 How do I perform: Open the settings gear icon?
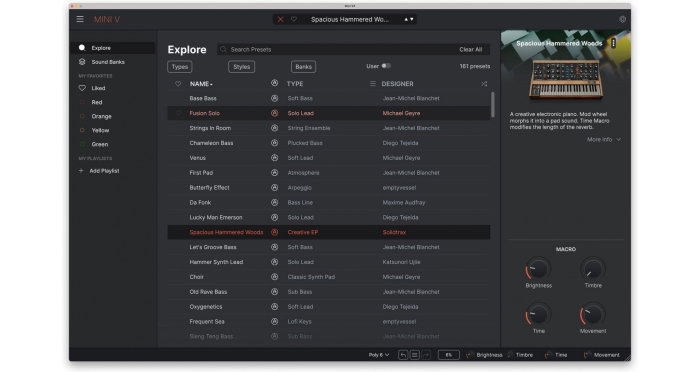coord(622,19)
